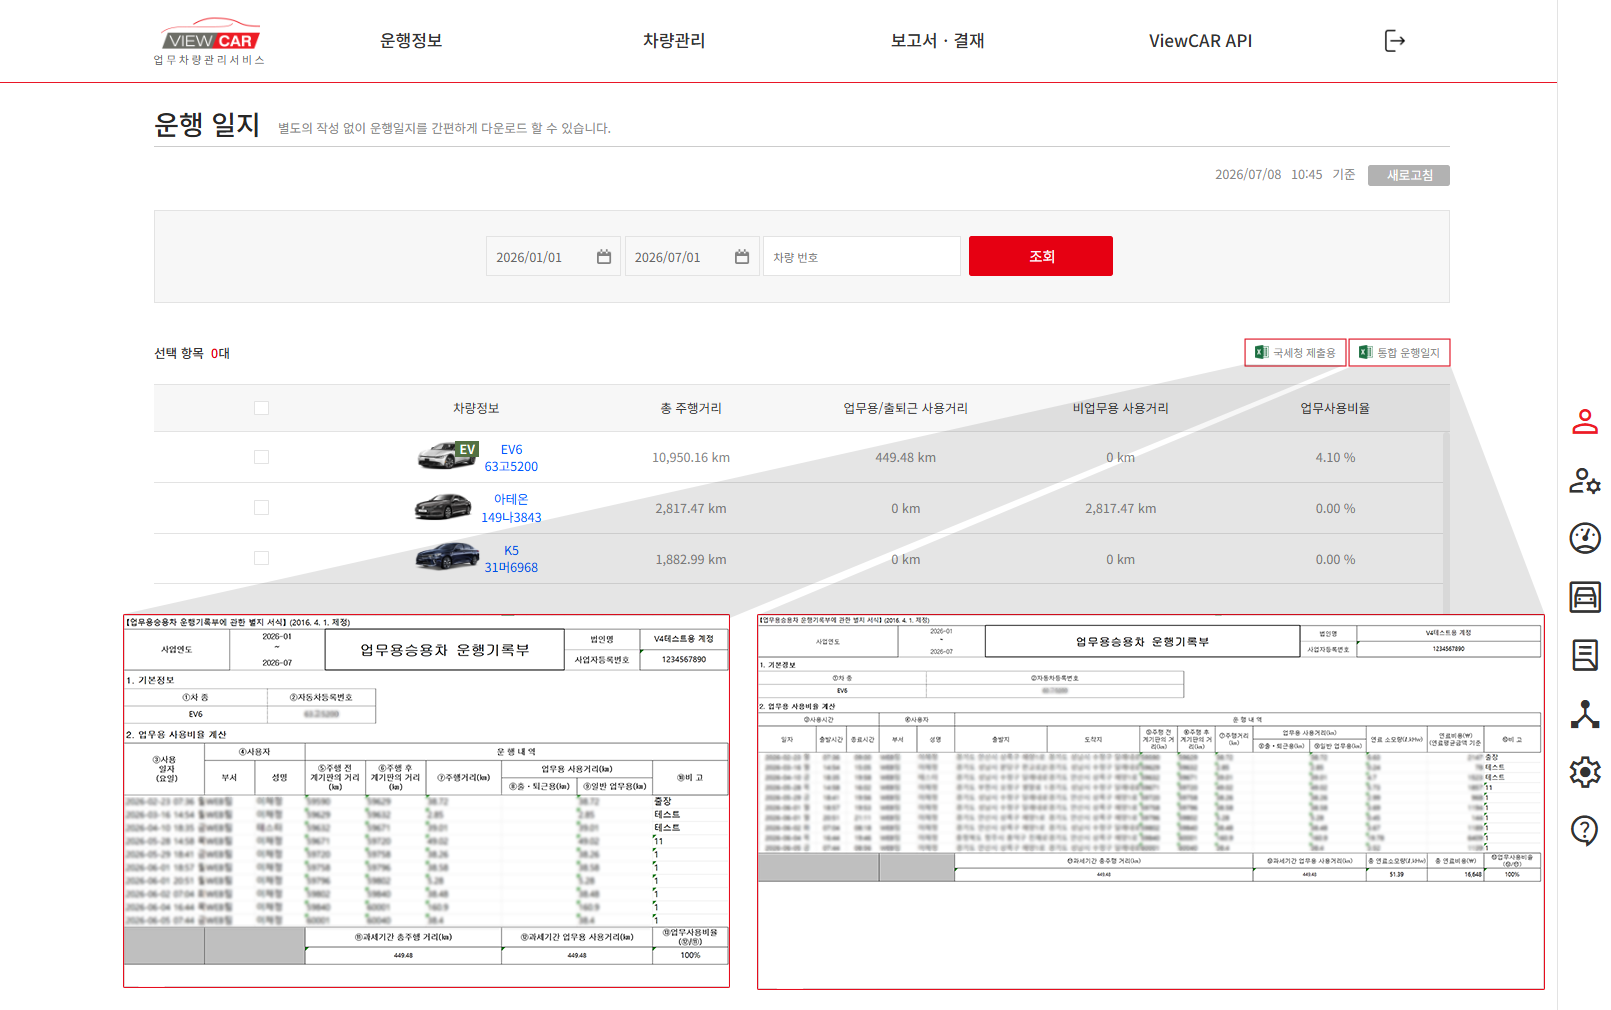Open the K5 31머6968 vehicle link

coord(511,559)
